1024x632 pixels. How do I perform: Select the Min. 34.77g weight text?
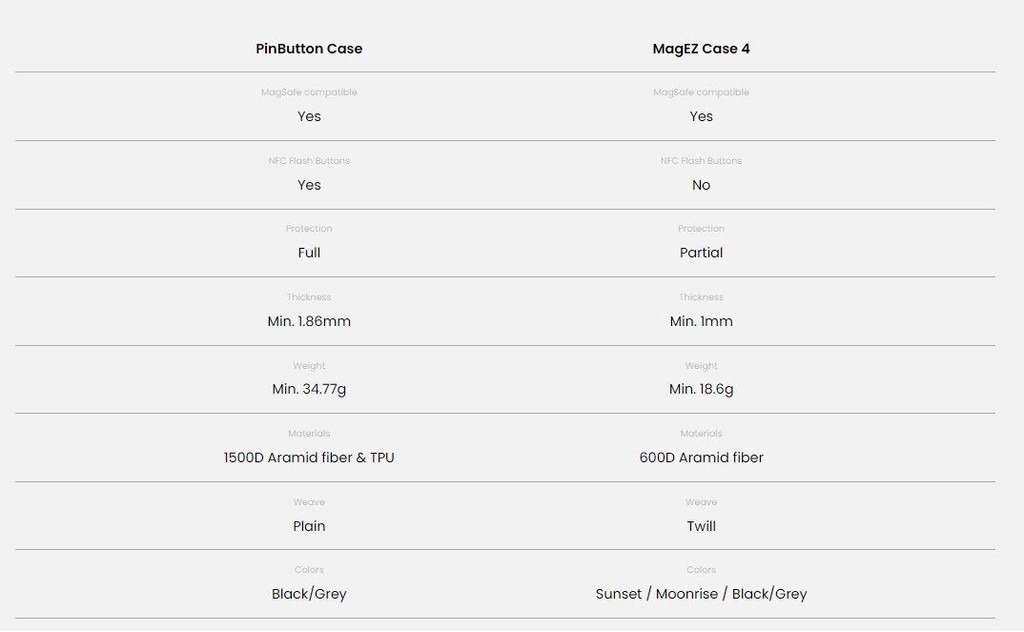pyautogui.click(x=309, y=389)
